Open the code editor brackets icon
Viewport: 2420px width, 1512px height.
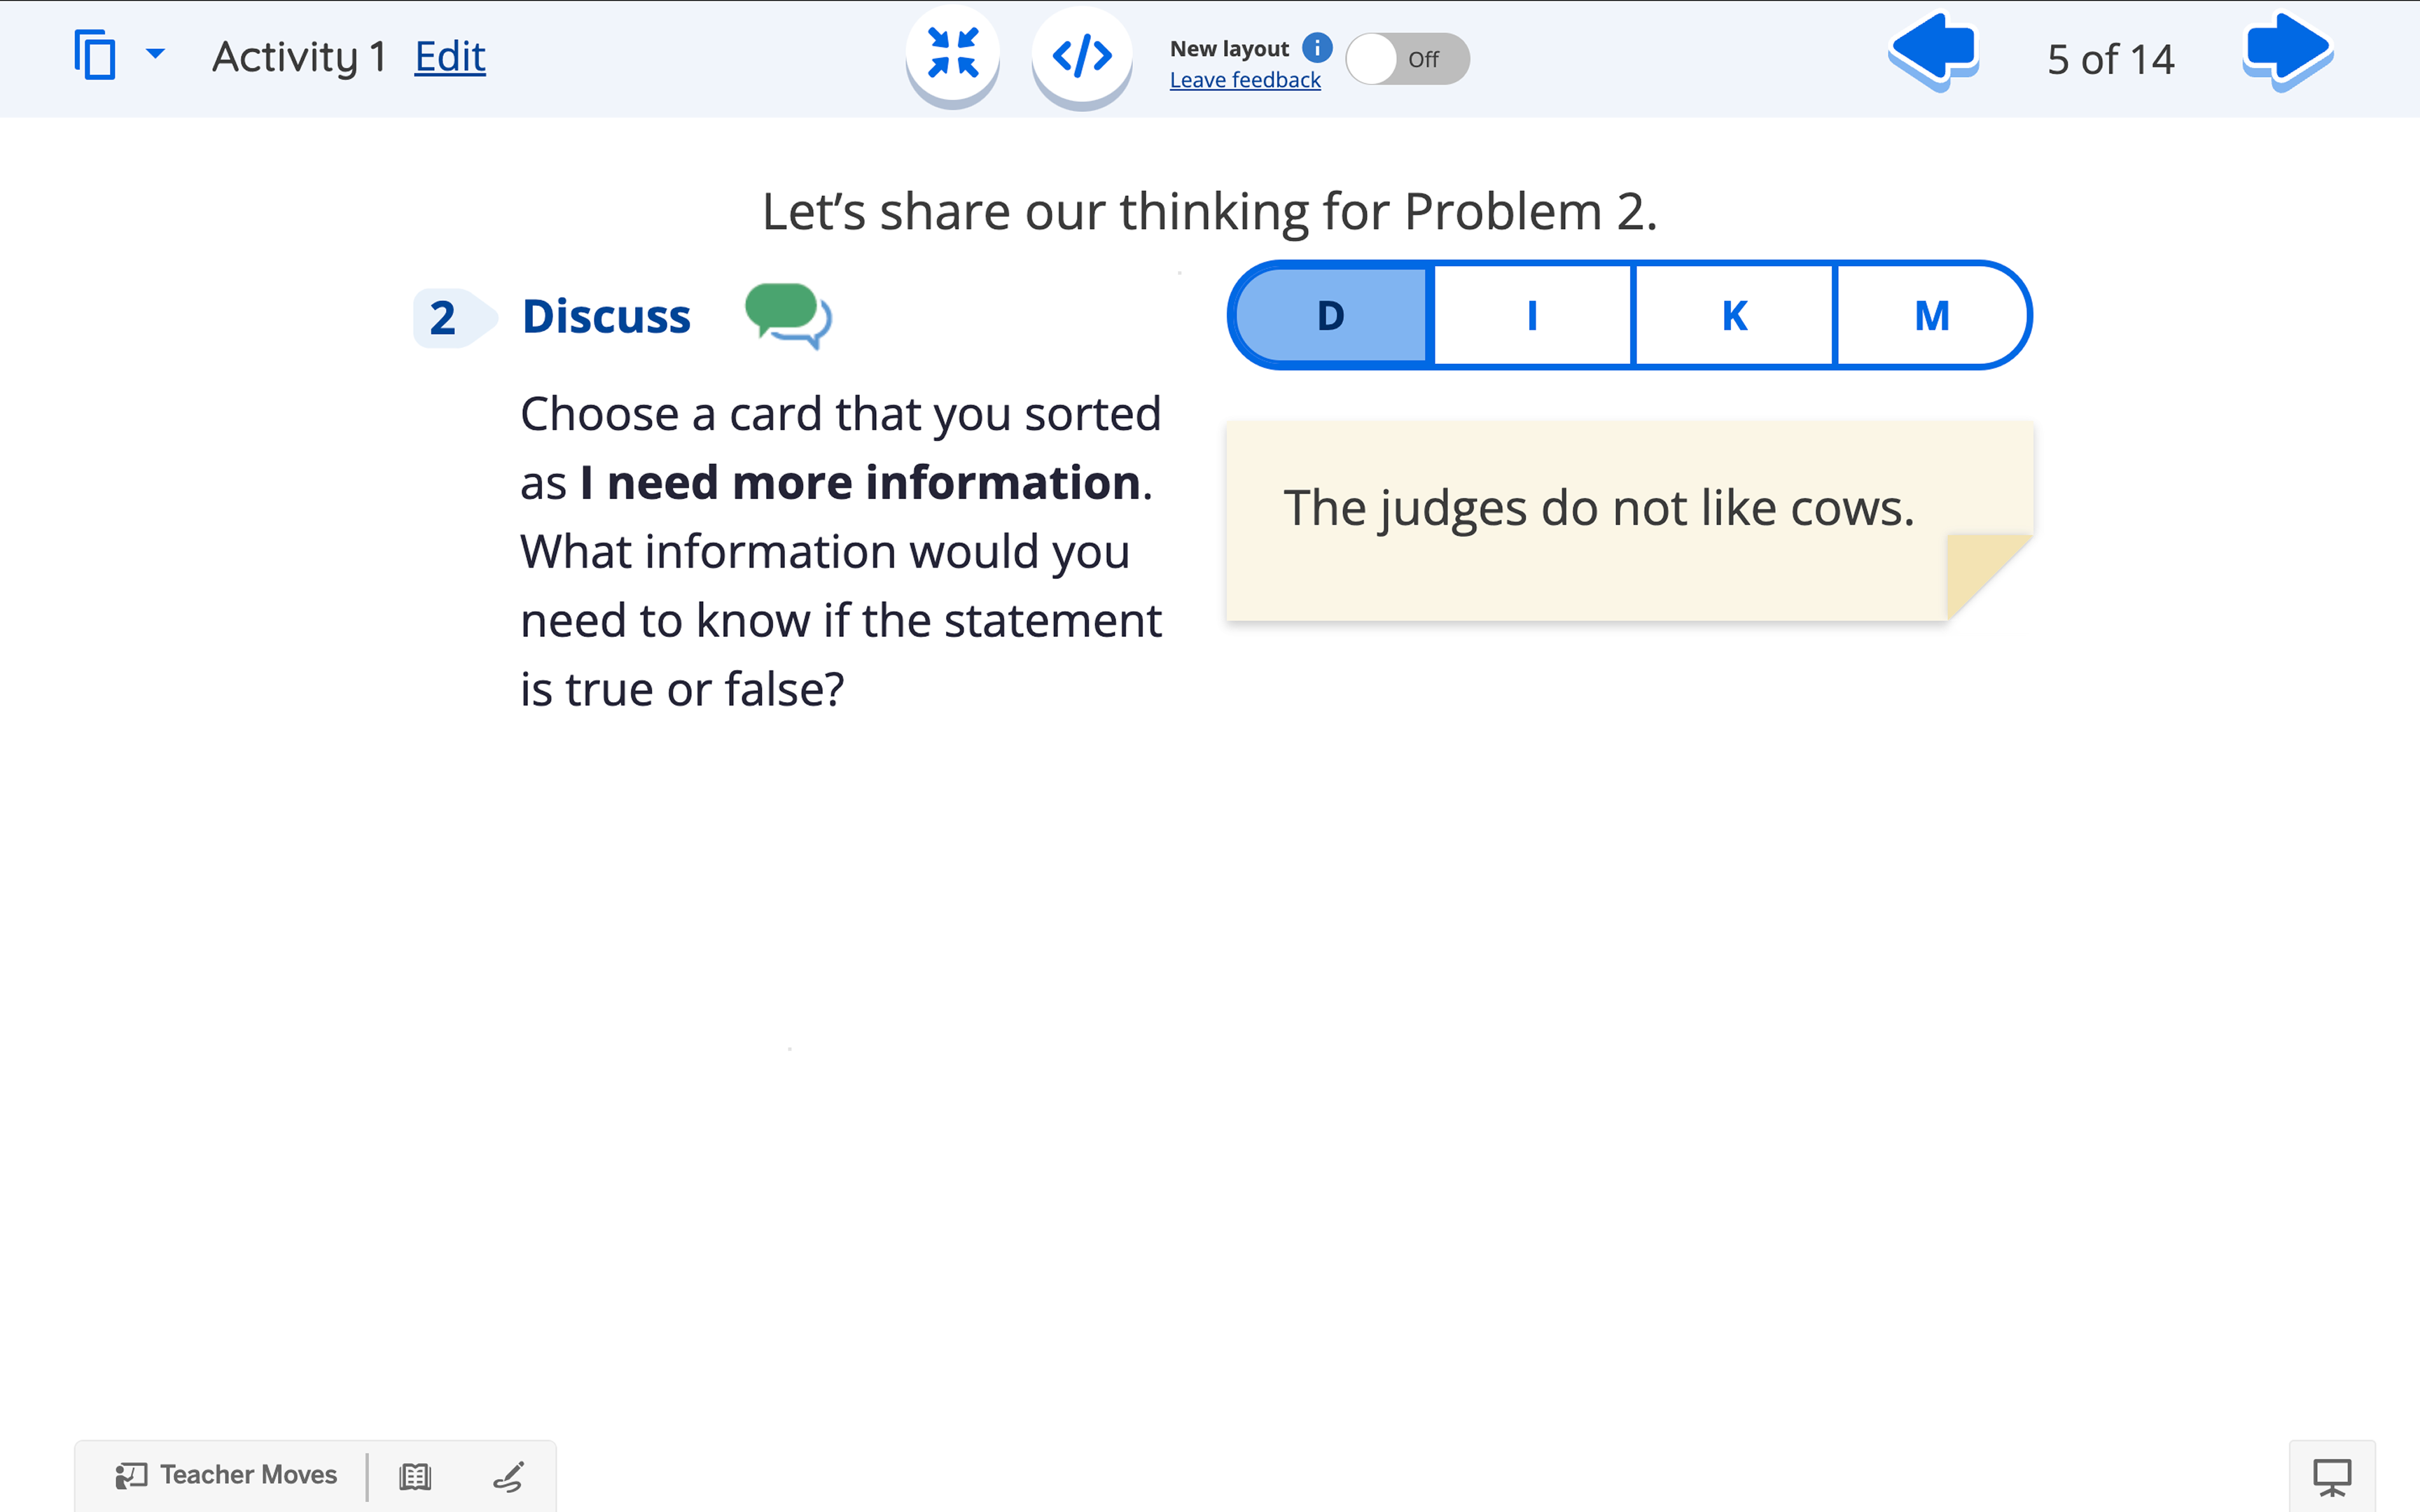tap(1082, 56)
